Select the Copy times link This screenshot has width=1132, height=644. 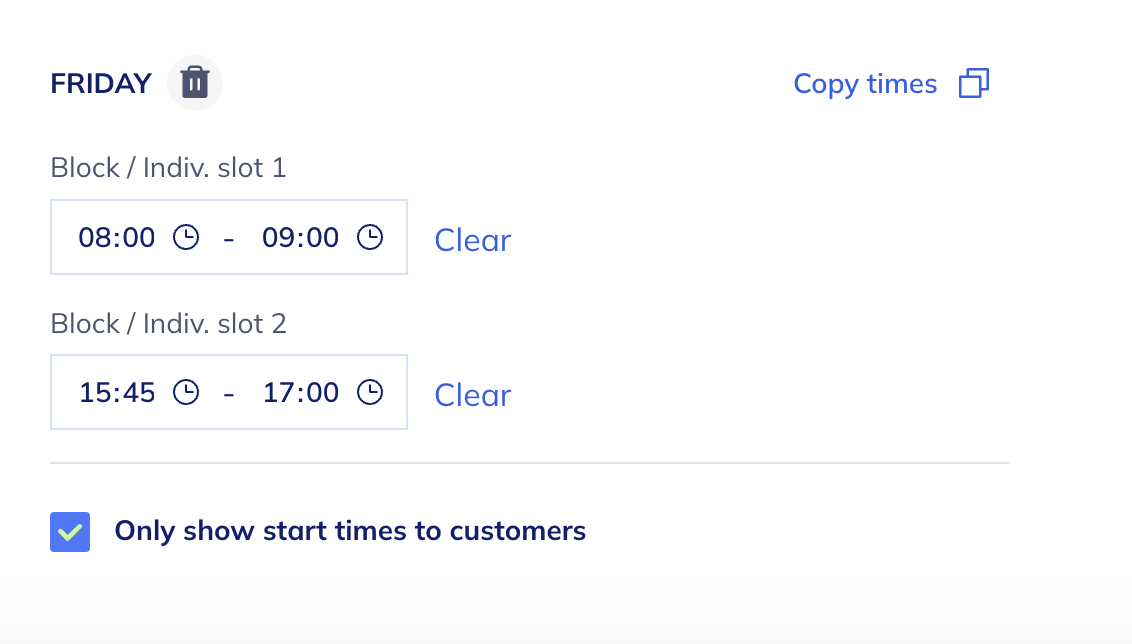point(865,84)
